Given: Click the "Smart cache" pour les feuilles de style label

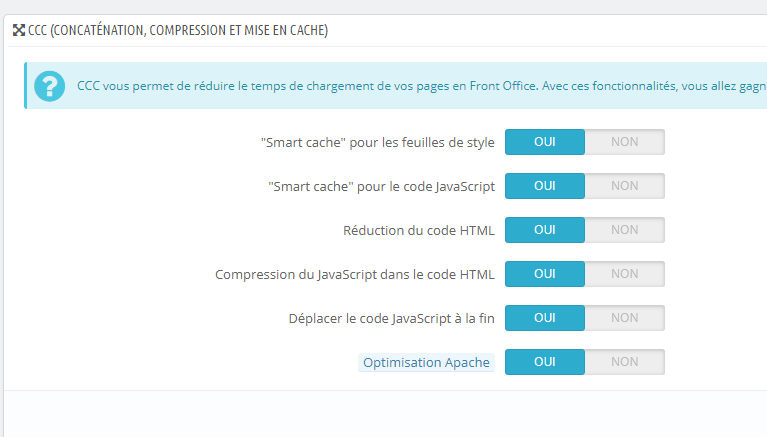Looking at the screenshot, I should click(x=377, y=142).
